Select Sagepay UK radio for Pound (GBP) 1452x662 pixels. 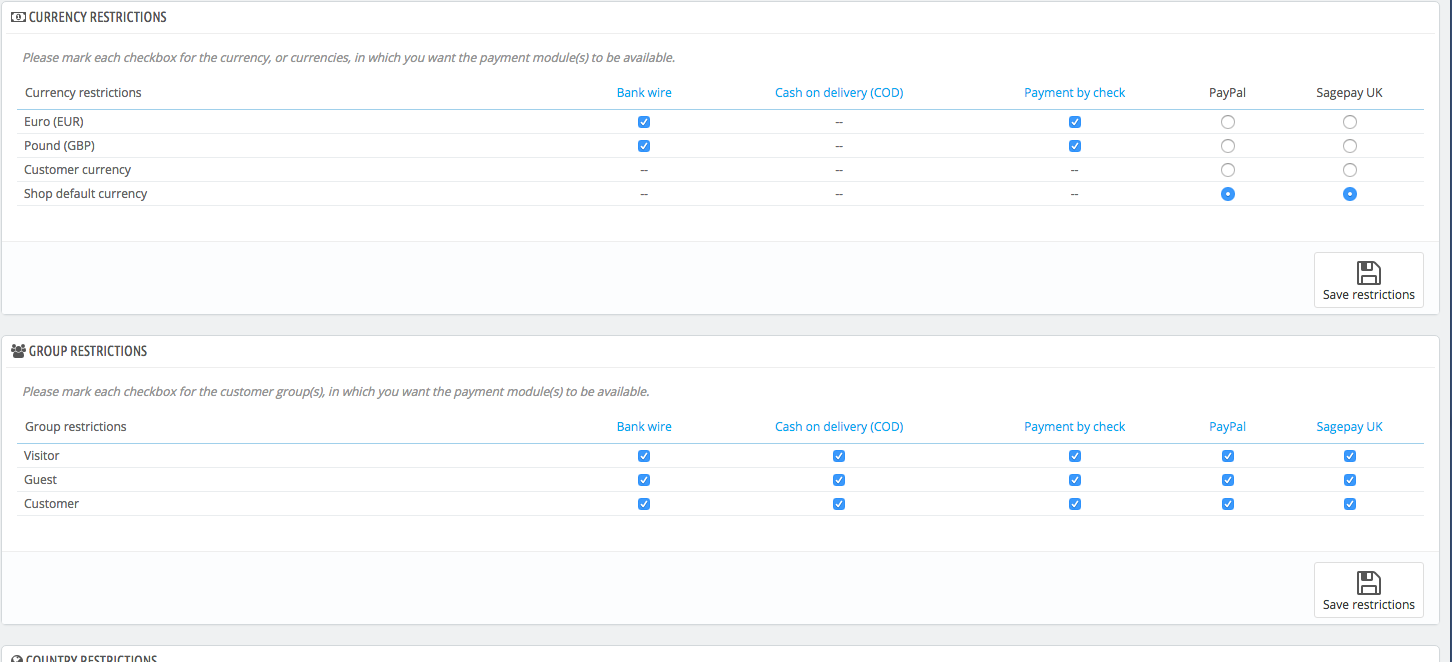(x=1350, y=146)
